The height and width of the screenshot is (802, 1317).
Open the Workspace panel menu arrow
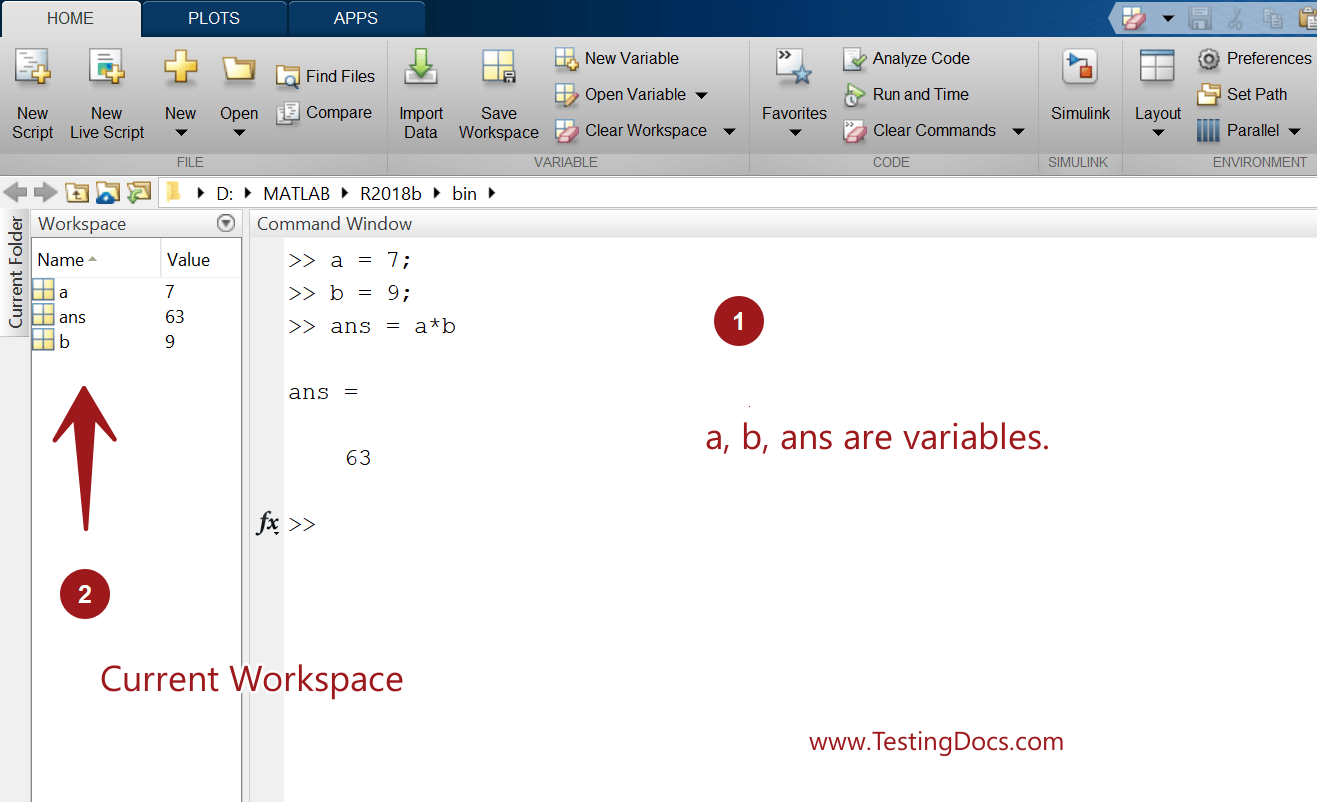225,223
